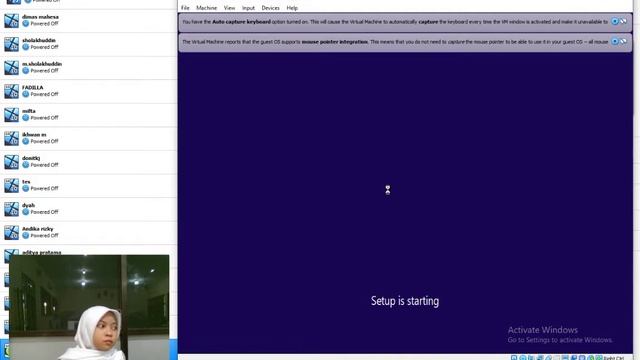
Task: Suppress future mouse pointer integration notifications
Action: coord(623,41)
